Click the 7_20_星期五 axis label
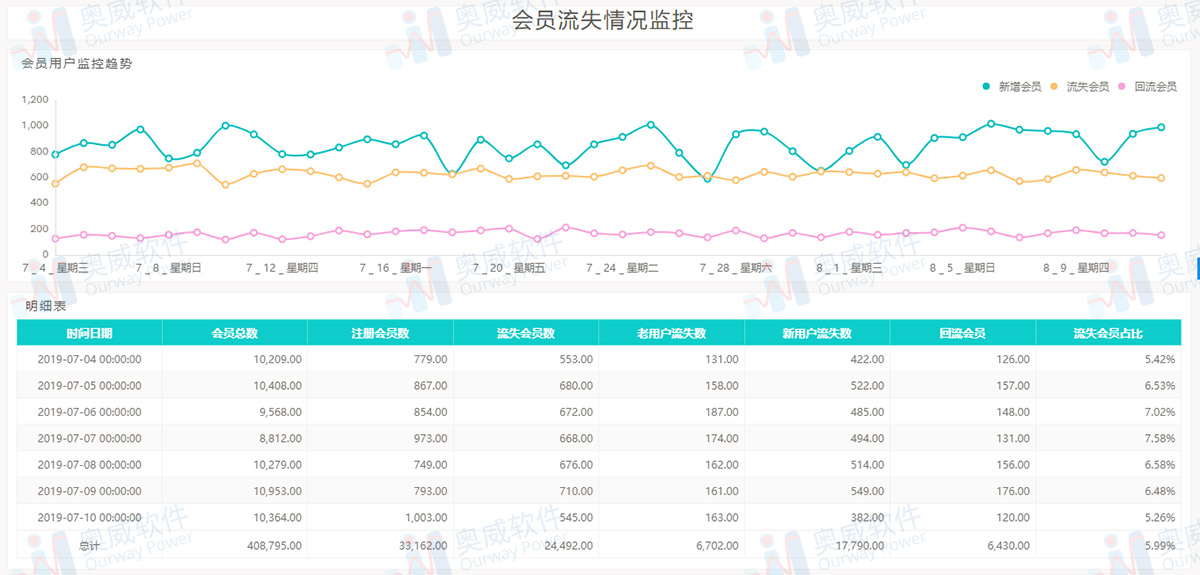Screen dimensions: 1200x575 [x=509, y=268]
